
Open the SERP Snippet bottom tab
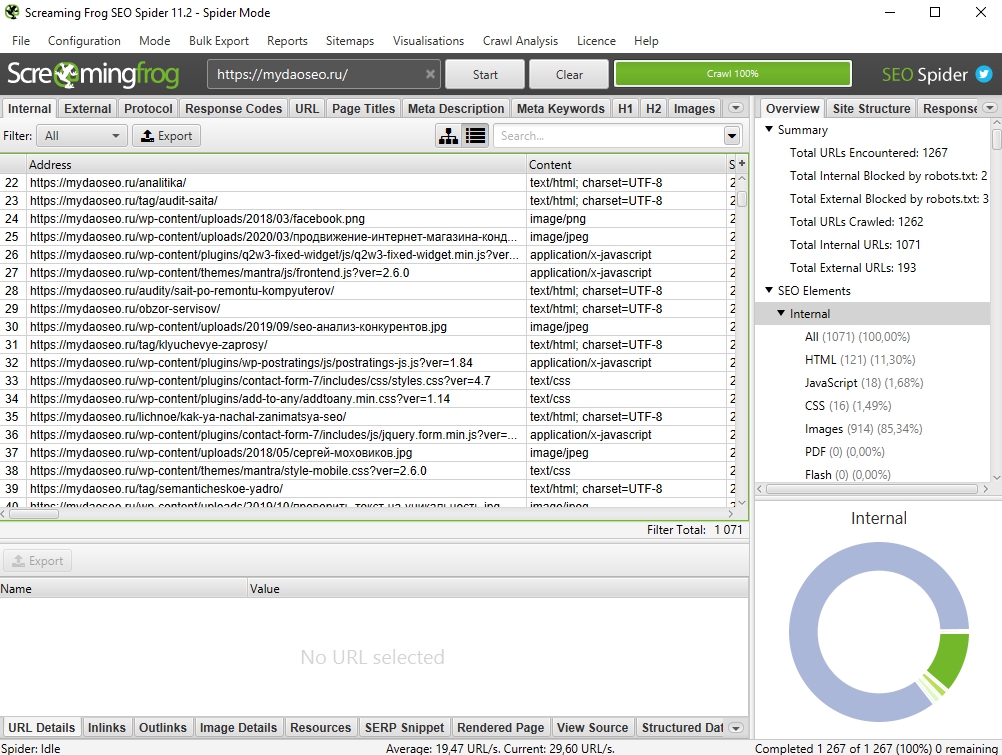405,728
